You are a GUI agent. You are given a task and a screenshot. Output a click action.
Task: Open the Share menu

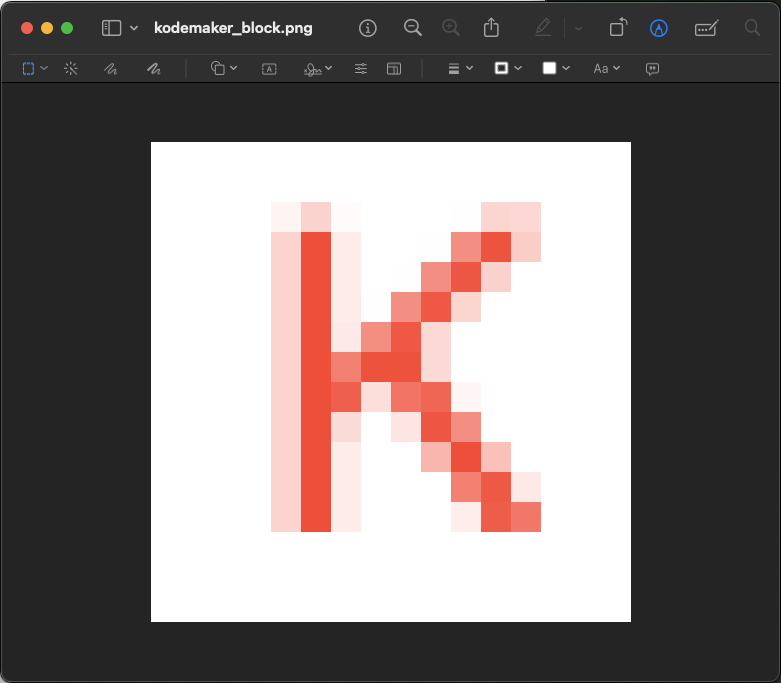(x=491, y=28)
